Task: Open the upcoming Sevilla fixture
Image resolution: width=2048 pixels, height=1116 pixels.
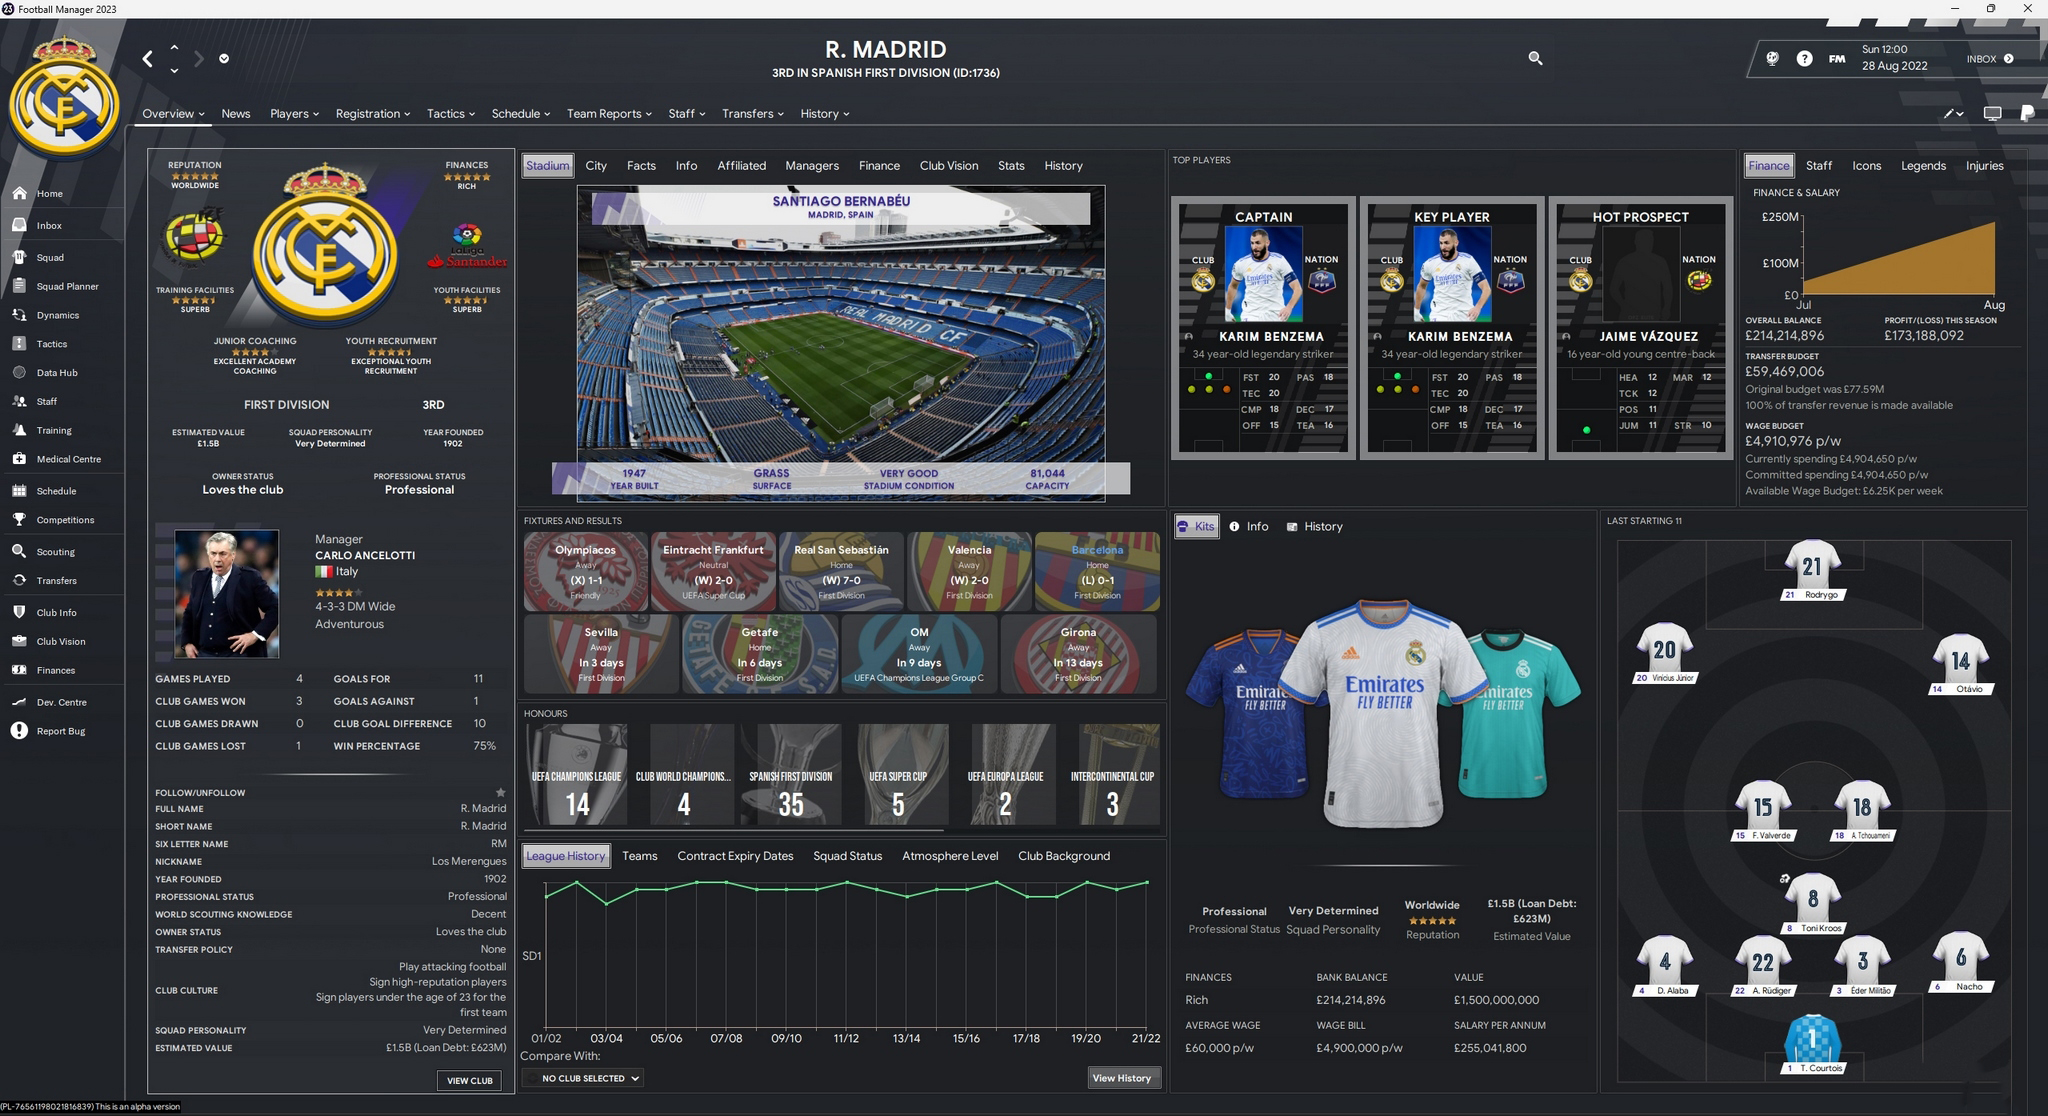Action: 600,655
